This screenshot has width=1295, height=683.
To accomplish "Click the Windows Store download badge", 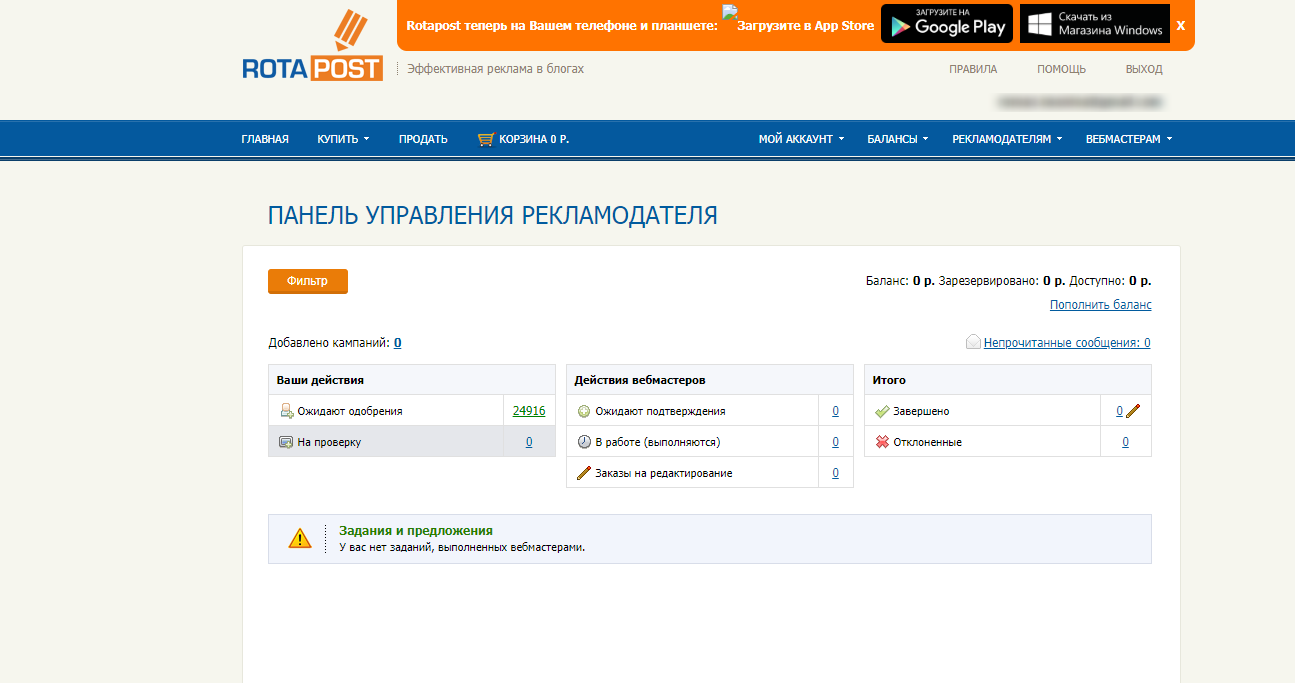I will click(x=1094, y=23).
